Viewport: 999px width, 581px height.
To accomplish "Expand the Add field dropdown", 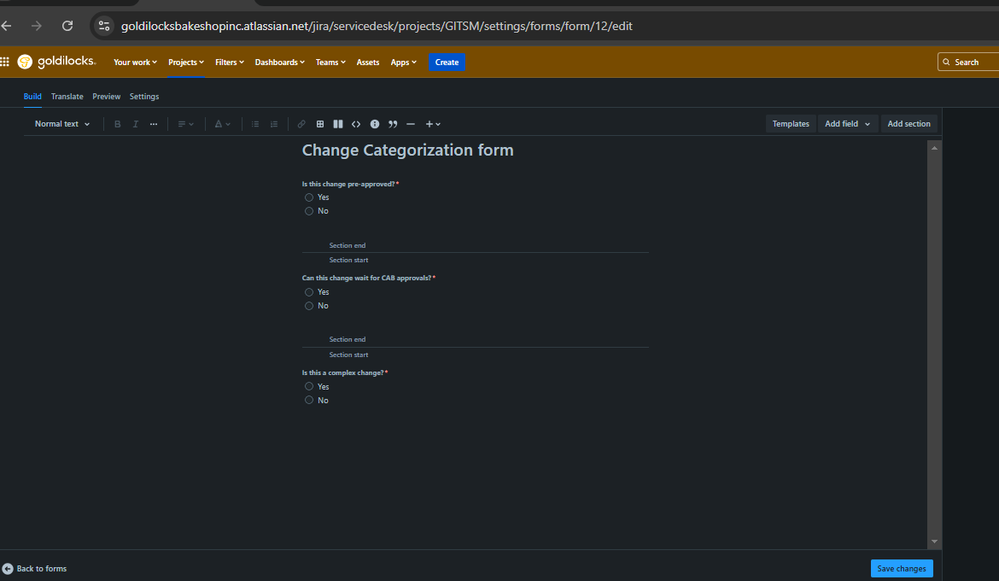I will pos(847,124).
